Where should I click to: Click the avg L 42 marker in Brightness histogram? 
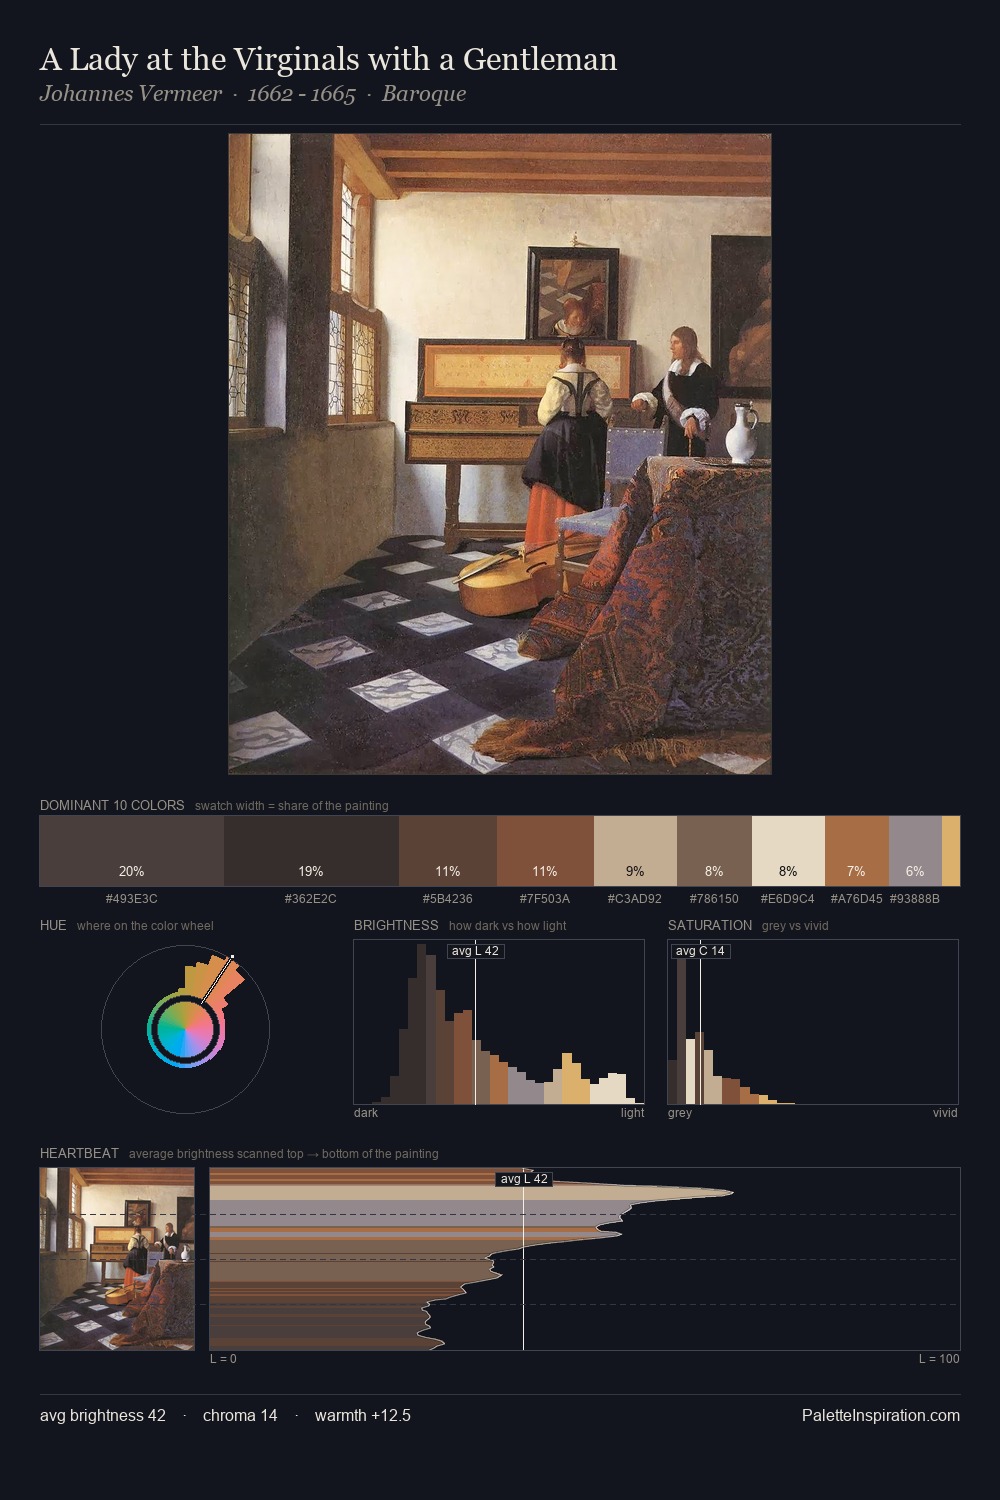475,951
